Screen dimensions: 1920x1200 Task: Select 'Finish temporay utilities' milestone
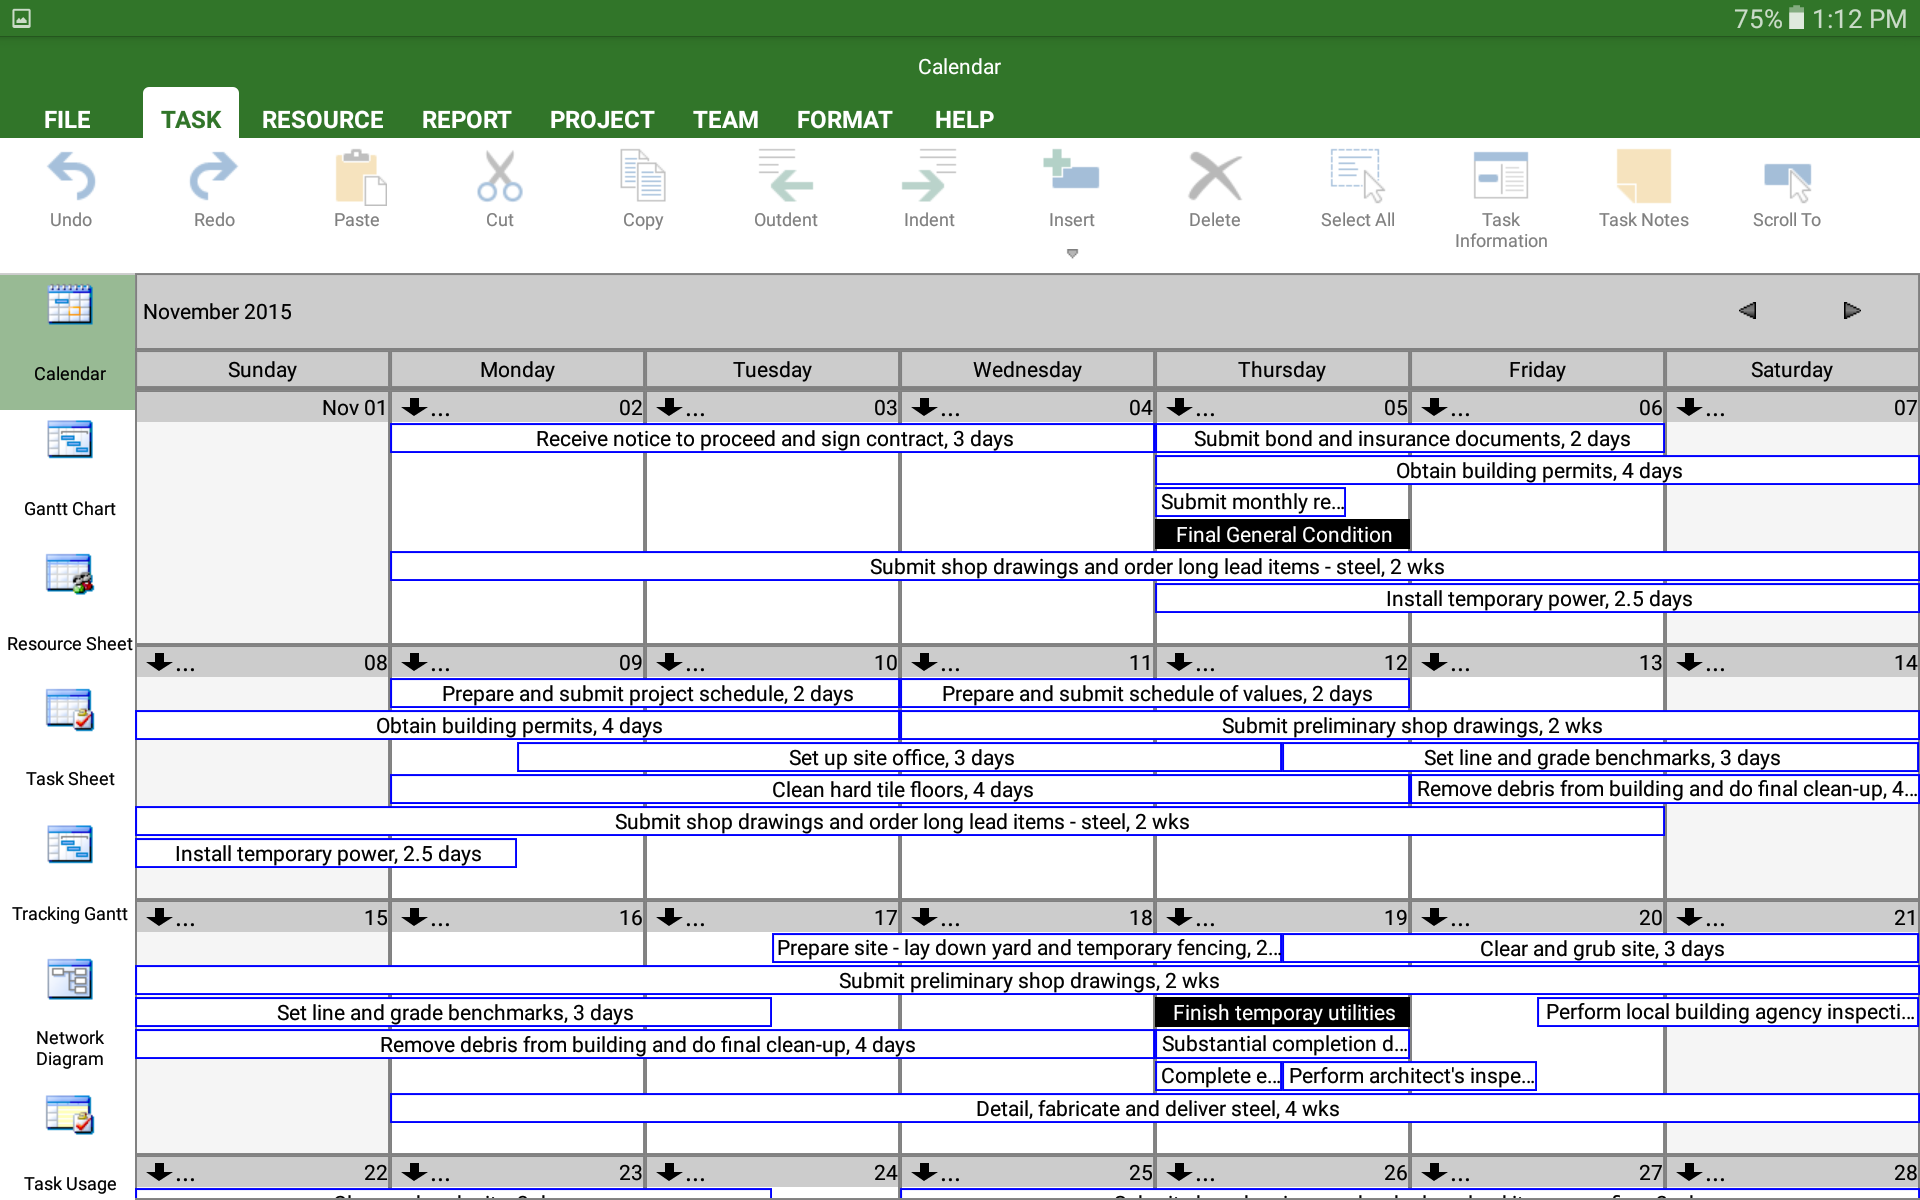[x=1283, y=1013]
